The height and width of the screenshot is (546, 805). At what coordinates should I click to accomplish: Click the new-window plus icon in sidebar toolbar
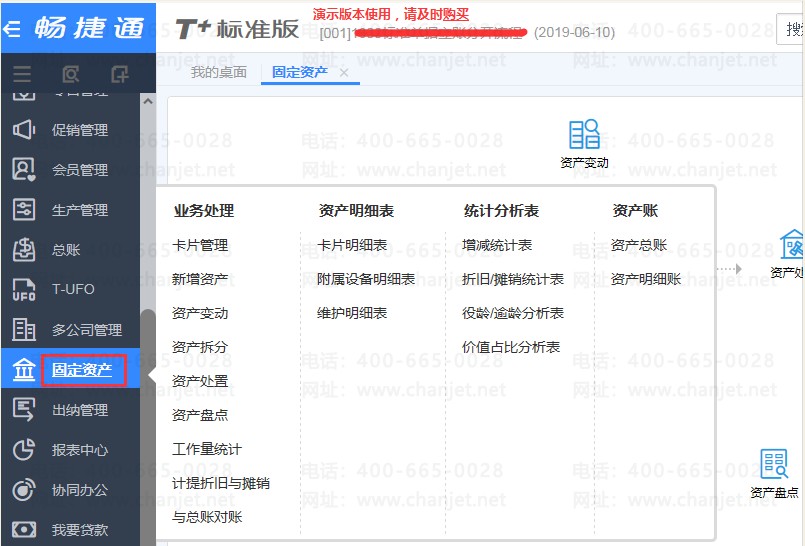pos(120,74)
